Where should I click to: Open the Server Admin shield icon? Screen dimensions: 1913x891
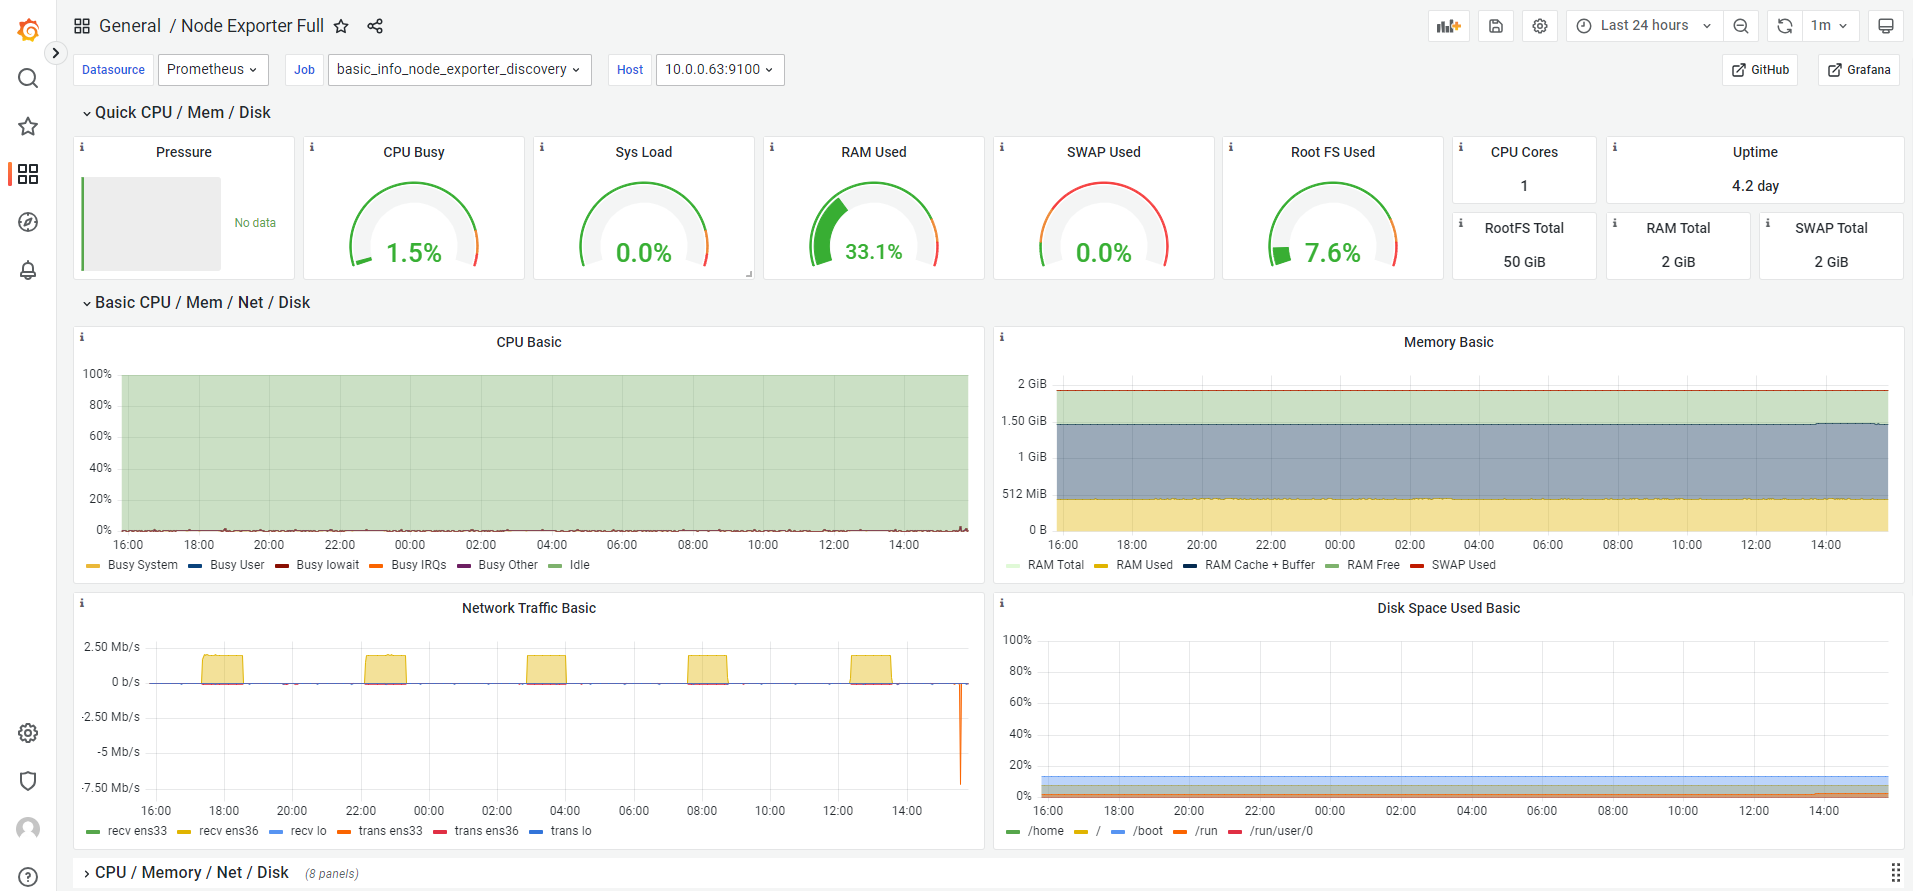[28, 781]
